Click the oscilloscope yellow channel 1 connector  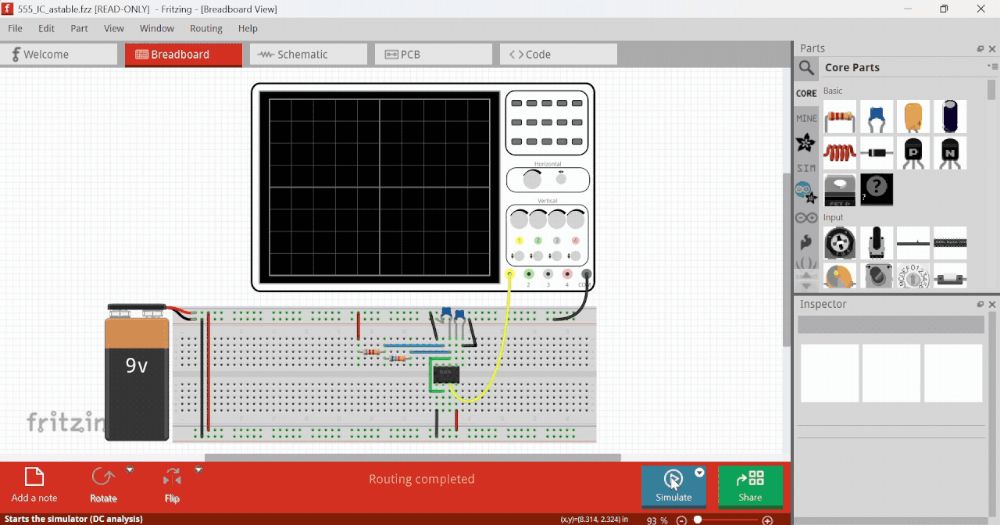(x=510, y=274)
